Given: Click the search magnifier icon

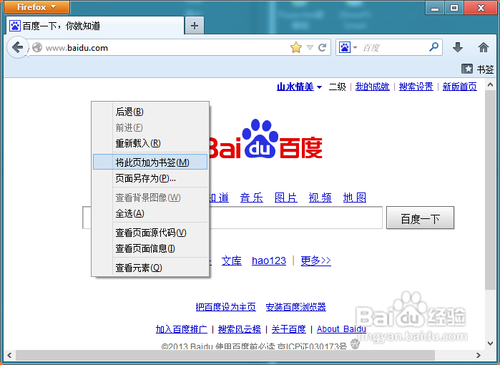Looking at the screenshot, I should [x=434, y=47].
